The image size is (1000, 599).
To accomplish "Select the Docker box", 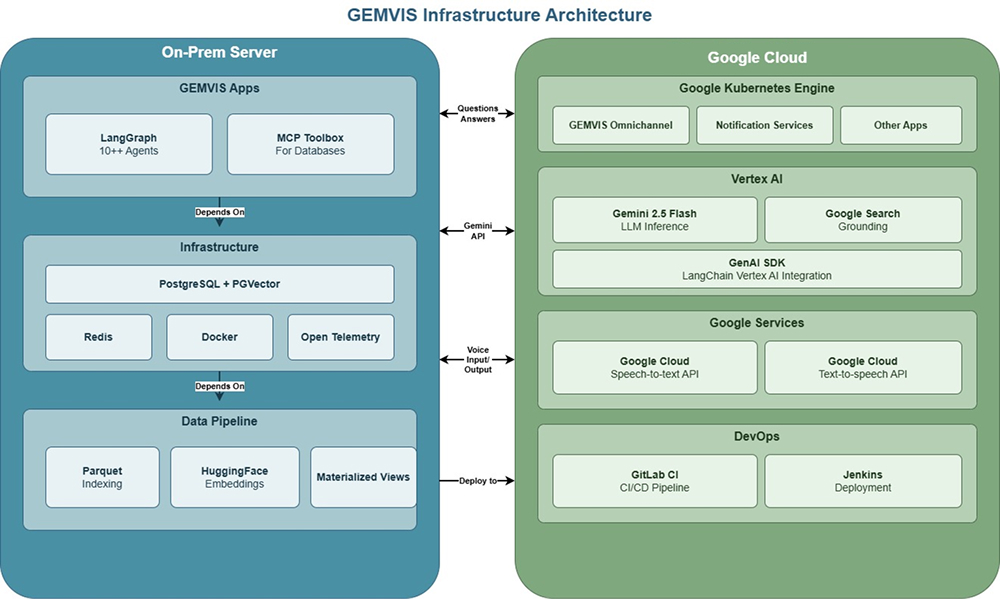I will click(219, 337).
